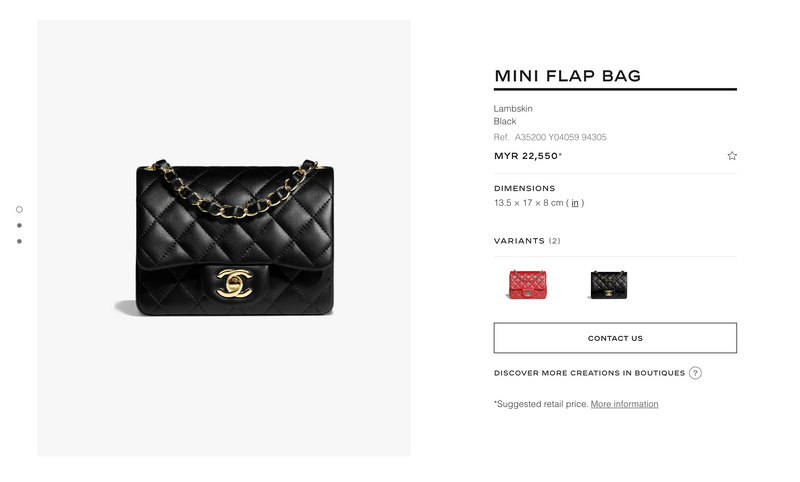Click the MYR 22,550 price

(528, 156)
